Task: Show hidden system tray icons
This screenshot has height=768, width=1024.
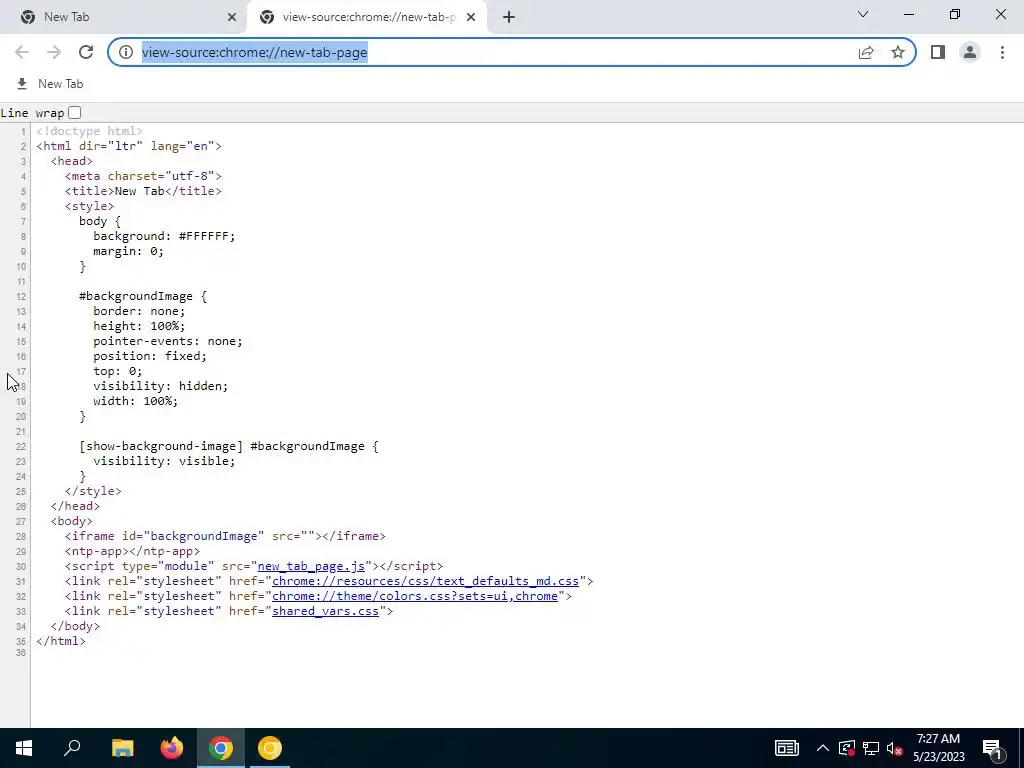Action: [823, 748]
